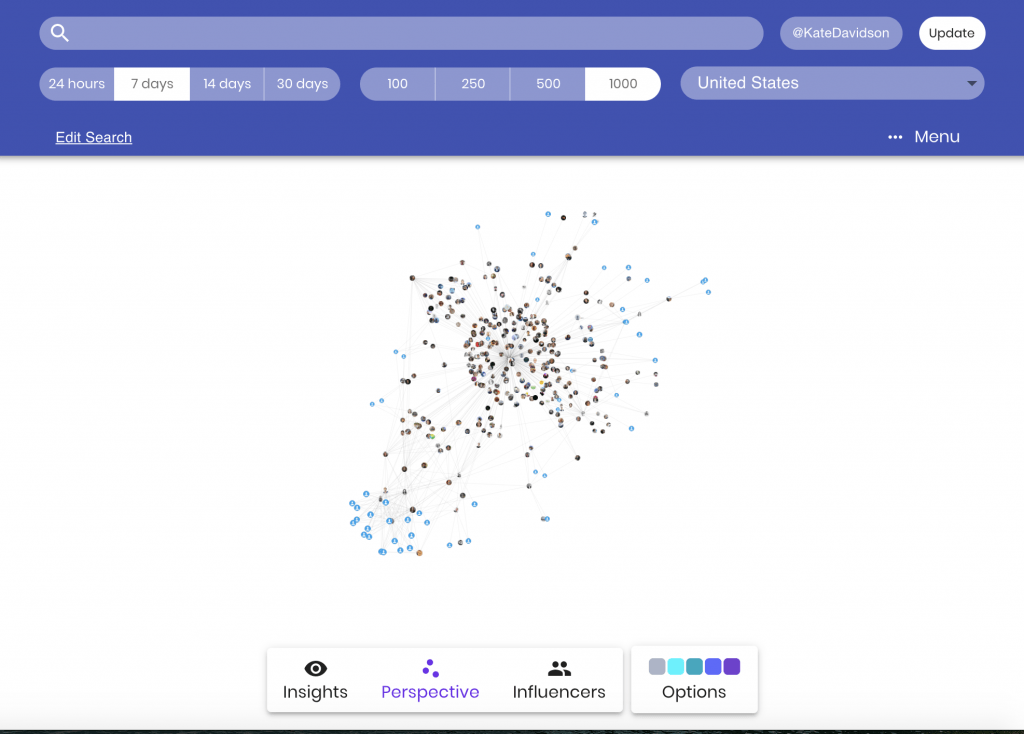The image size is (1024, 734).
Task: Click the three-dot Menu icon
Action: (x=895, y=138)
